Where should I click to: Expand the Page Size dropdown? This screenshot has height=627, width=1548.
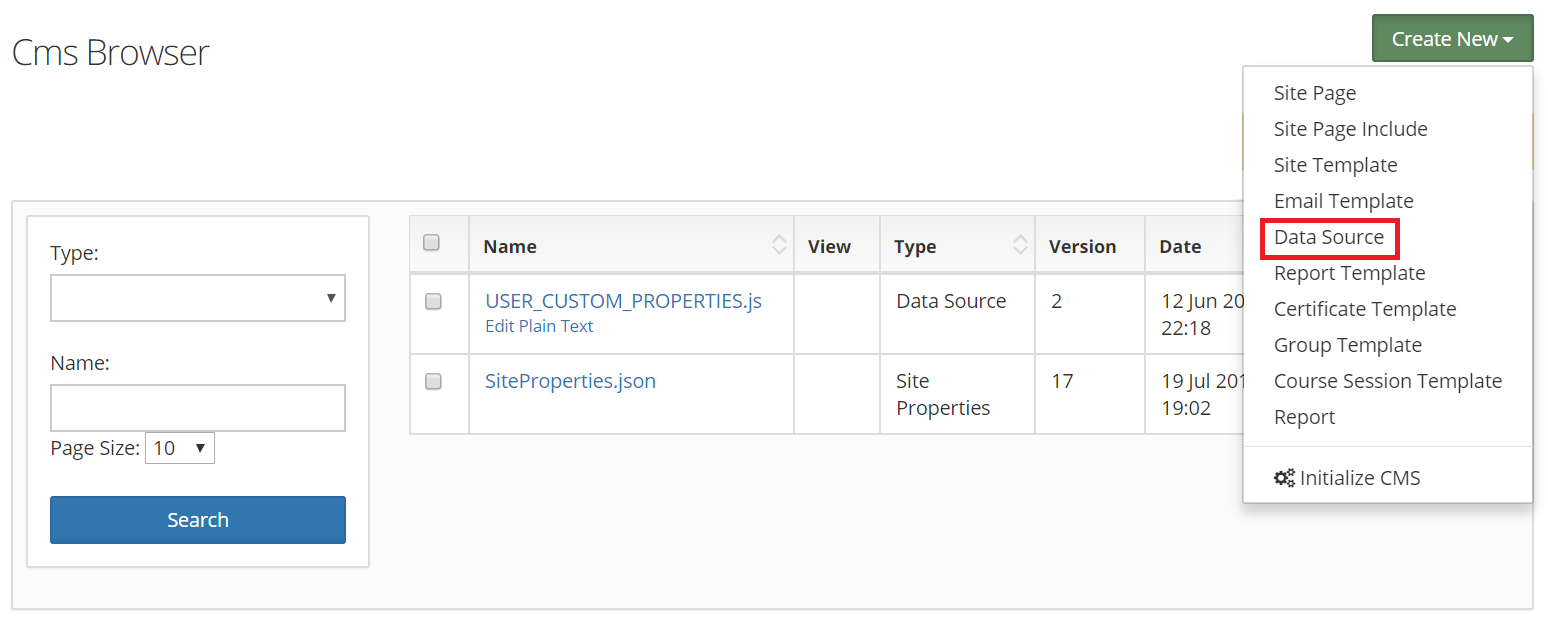[x=180, y=448]
